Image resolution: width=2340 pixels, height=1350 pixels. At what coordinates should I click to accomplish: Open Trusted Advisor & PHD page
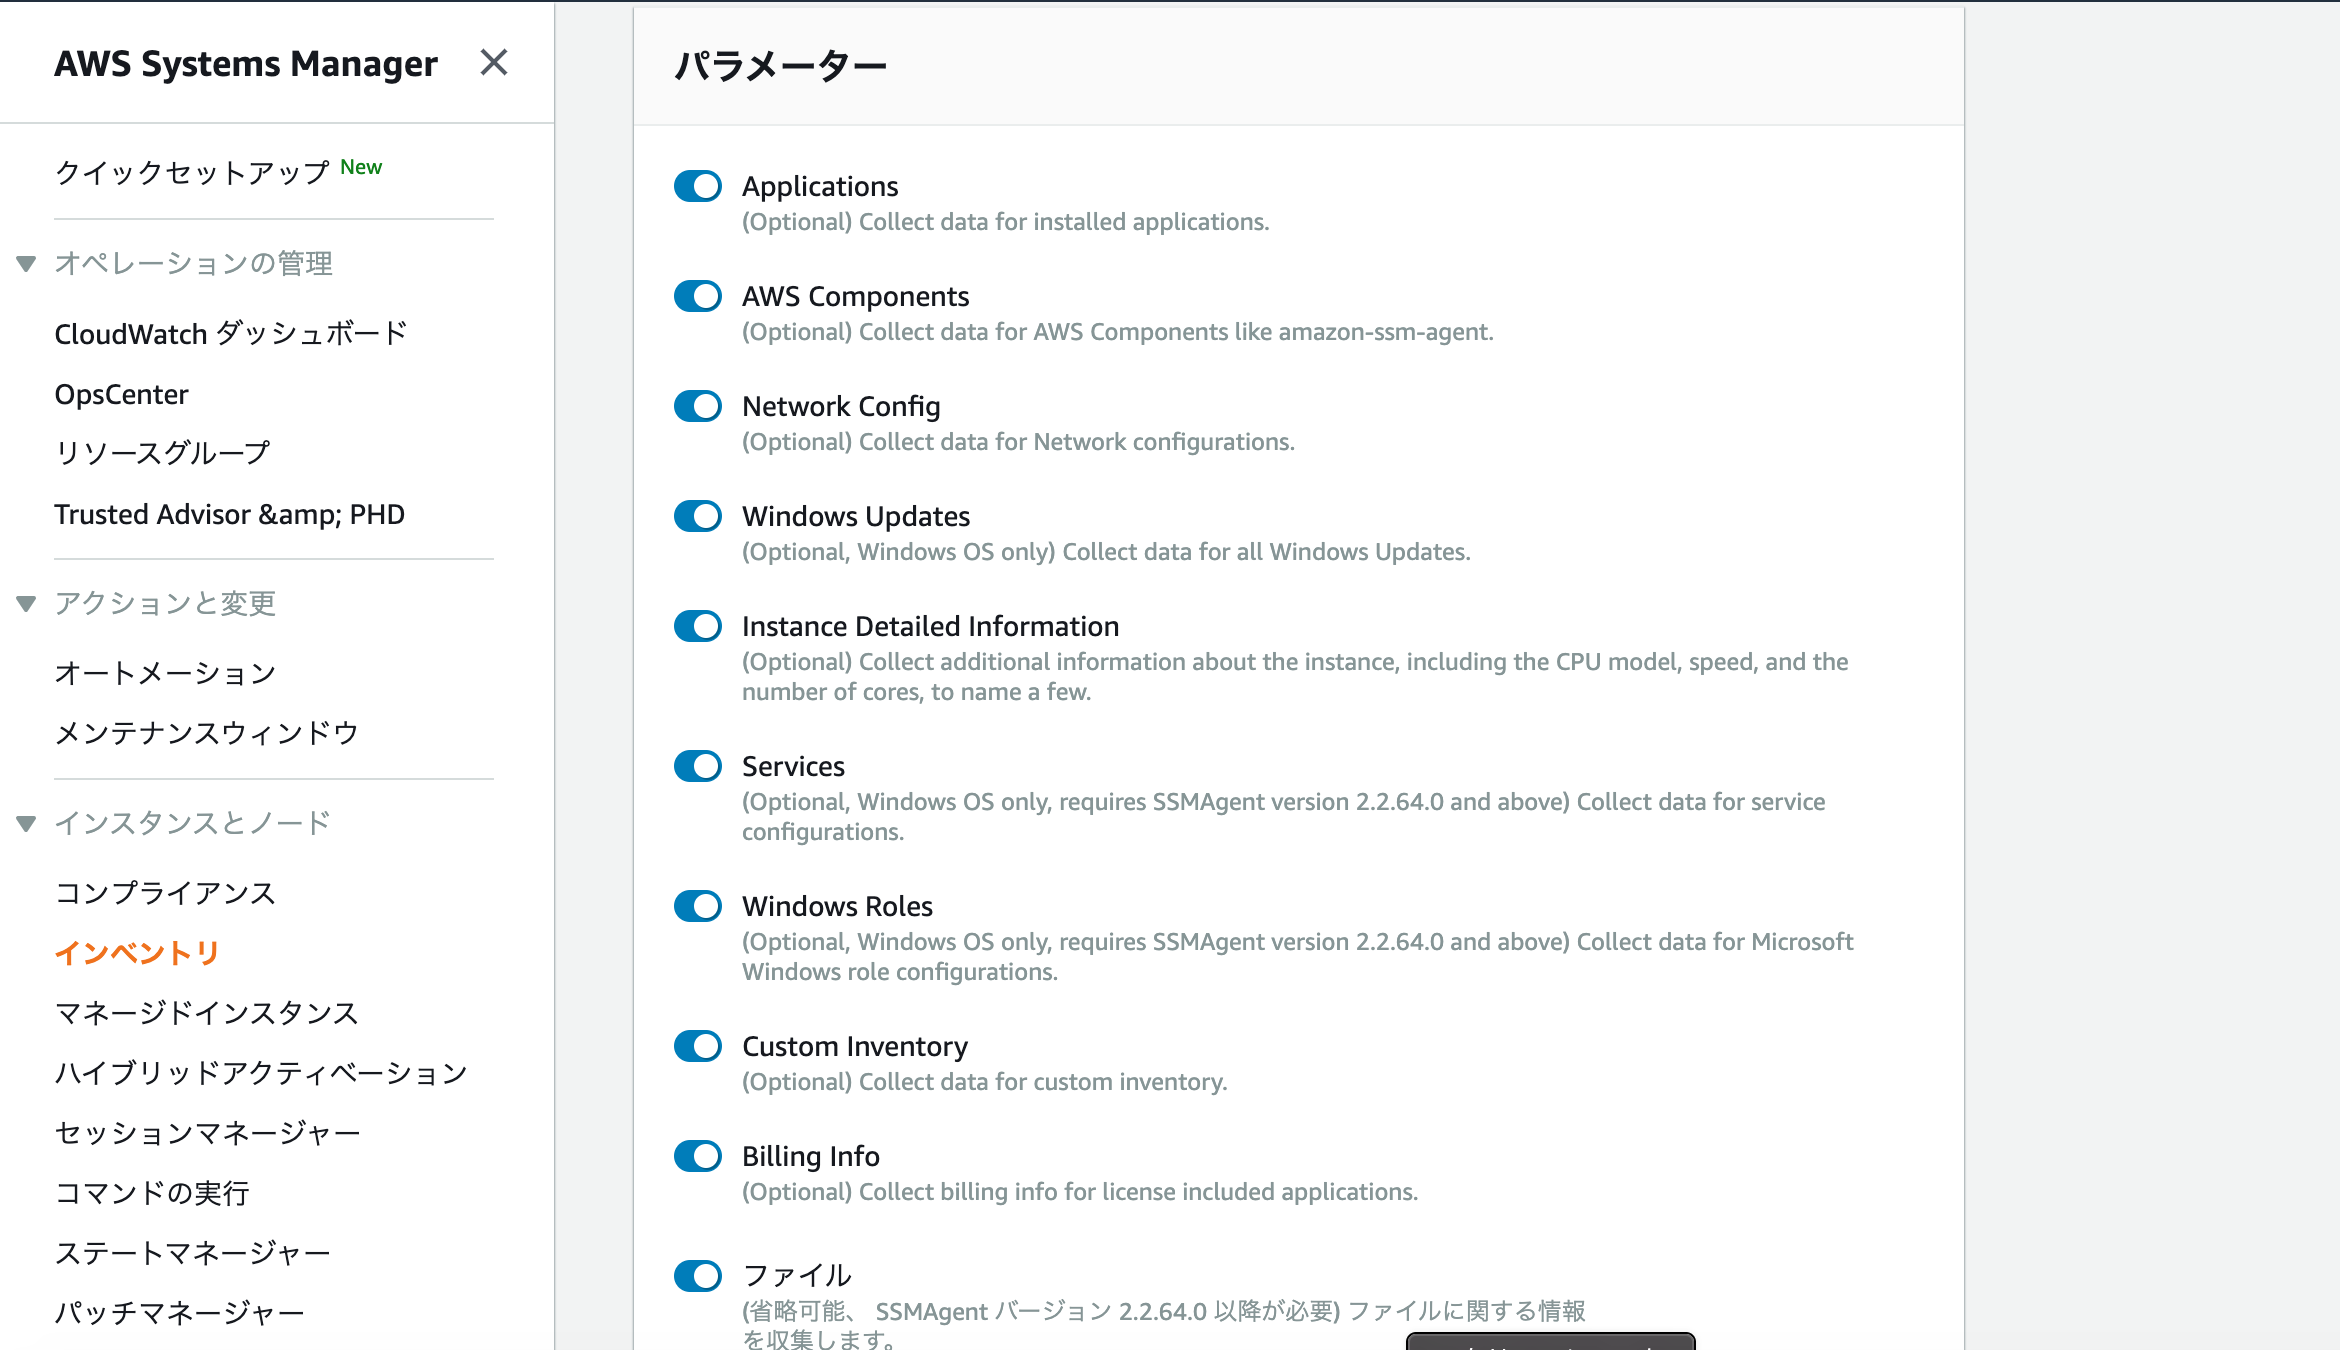click(x=229, y=514)
